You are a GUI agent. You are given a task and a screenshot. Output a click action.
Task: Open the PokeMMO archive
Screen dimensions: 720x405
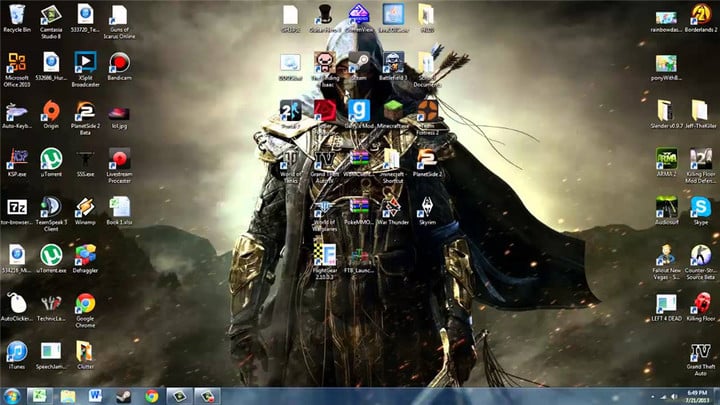click(x=359, y=211)
